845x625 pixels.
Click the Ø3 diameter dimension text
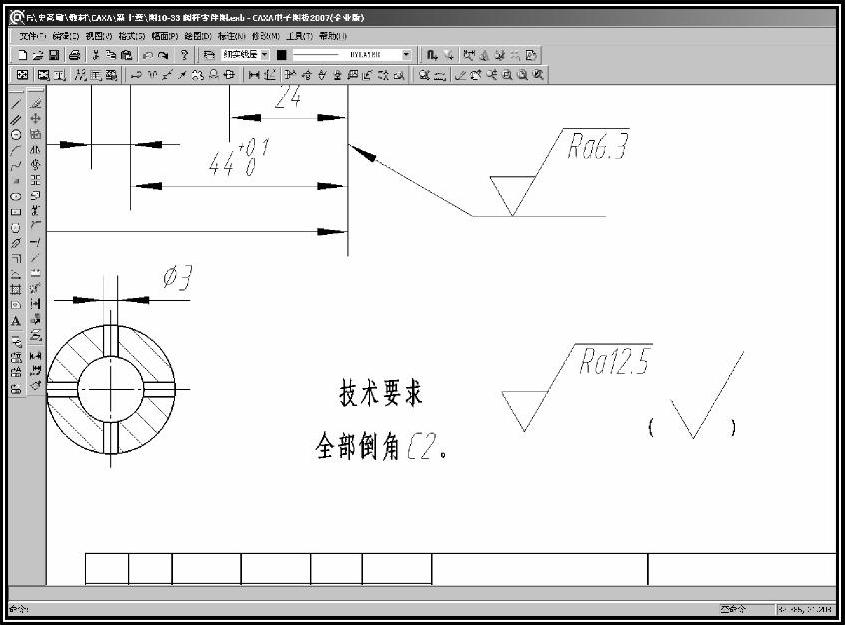pyautogui.click(x=177, y=277)
